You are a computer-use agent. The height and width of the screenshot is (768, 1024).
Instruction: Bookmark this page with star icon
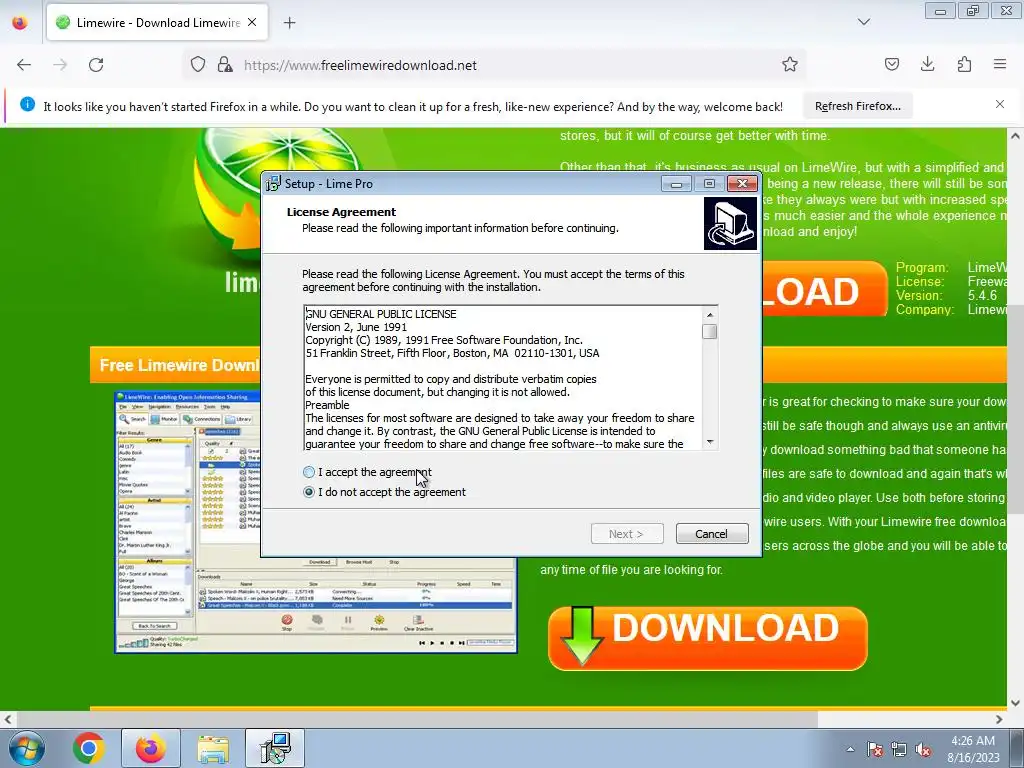(x=790, y=65)
